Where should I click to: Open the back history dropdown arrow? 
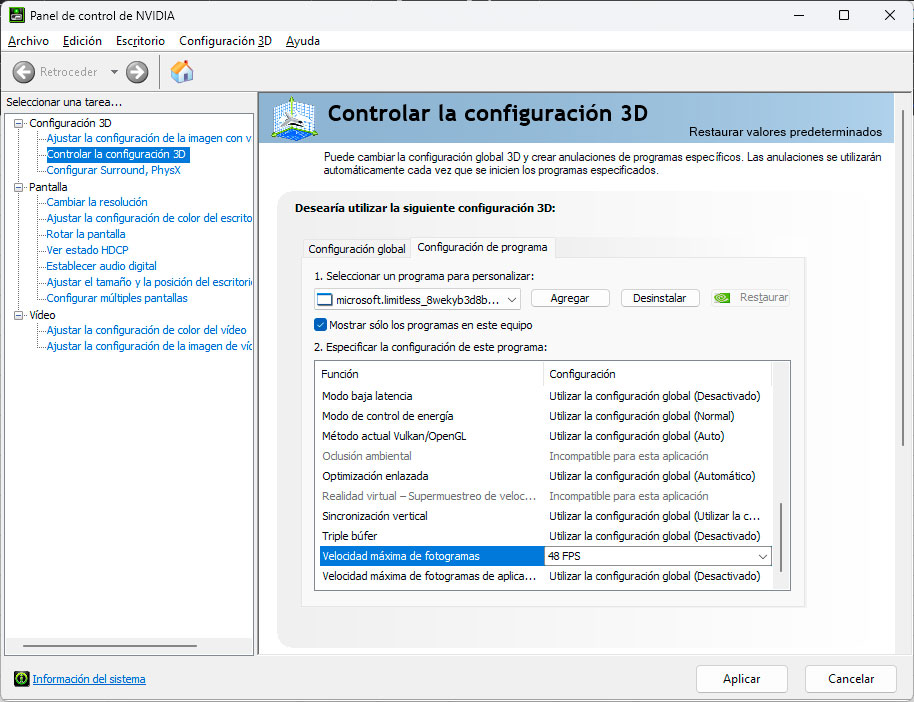click(x=114, y=72)
